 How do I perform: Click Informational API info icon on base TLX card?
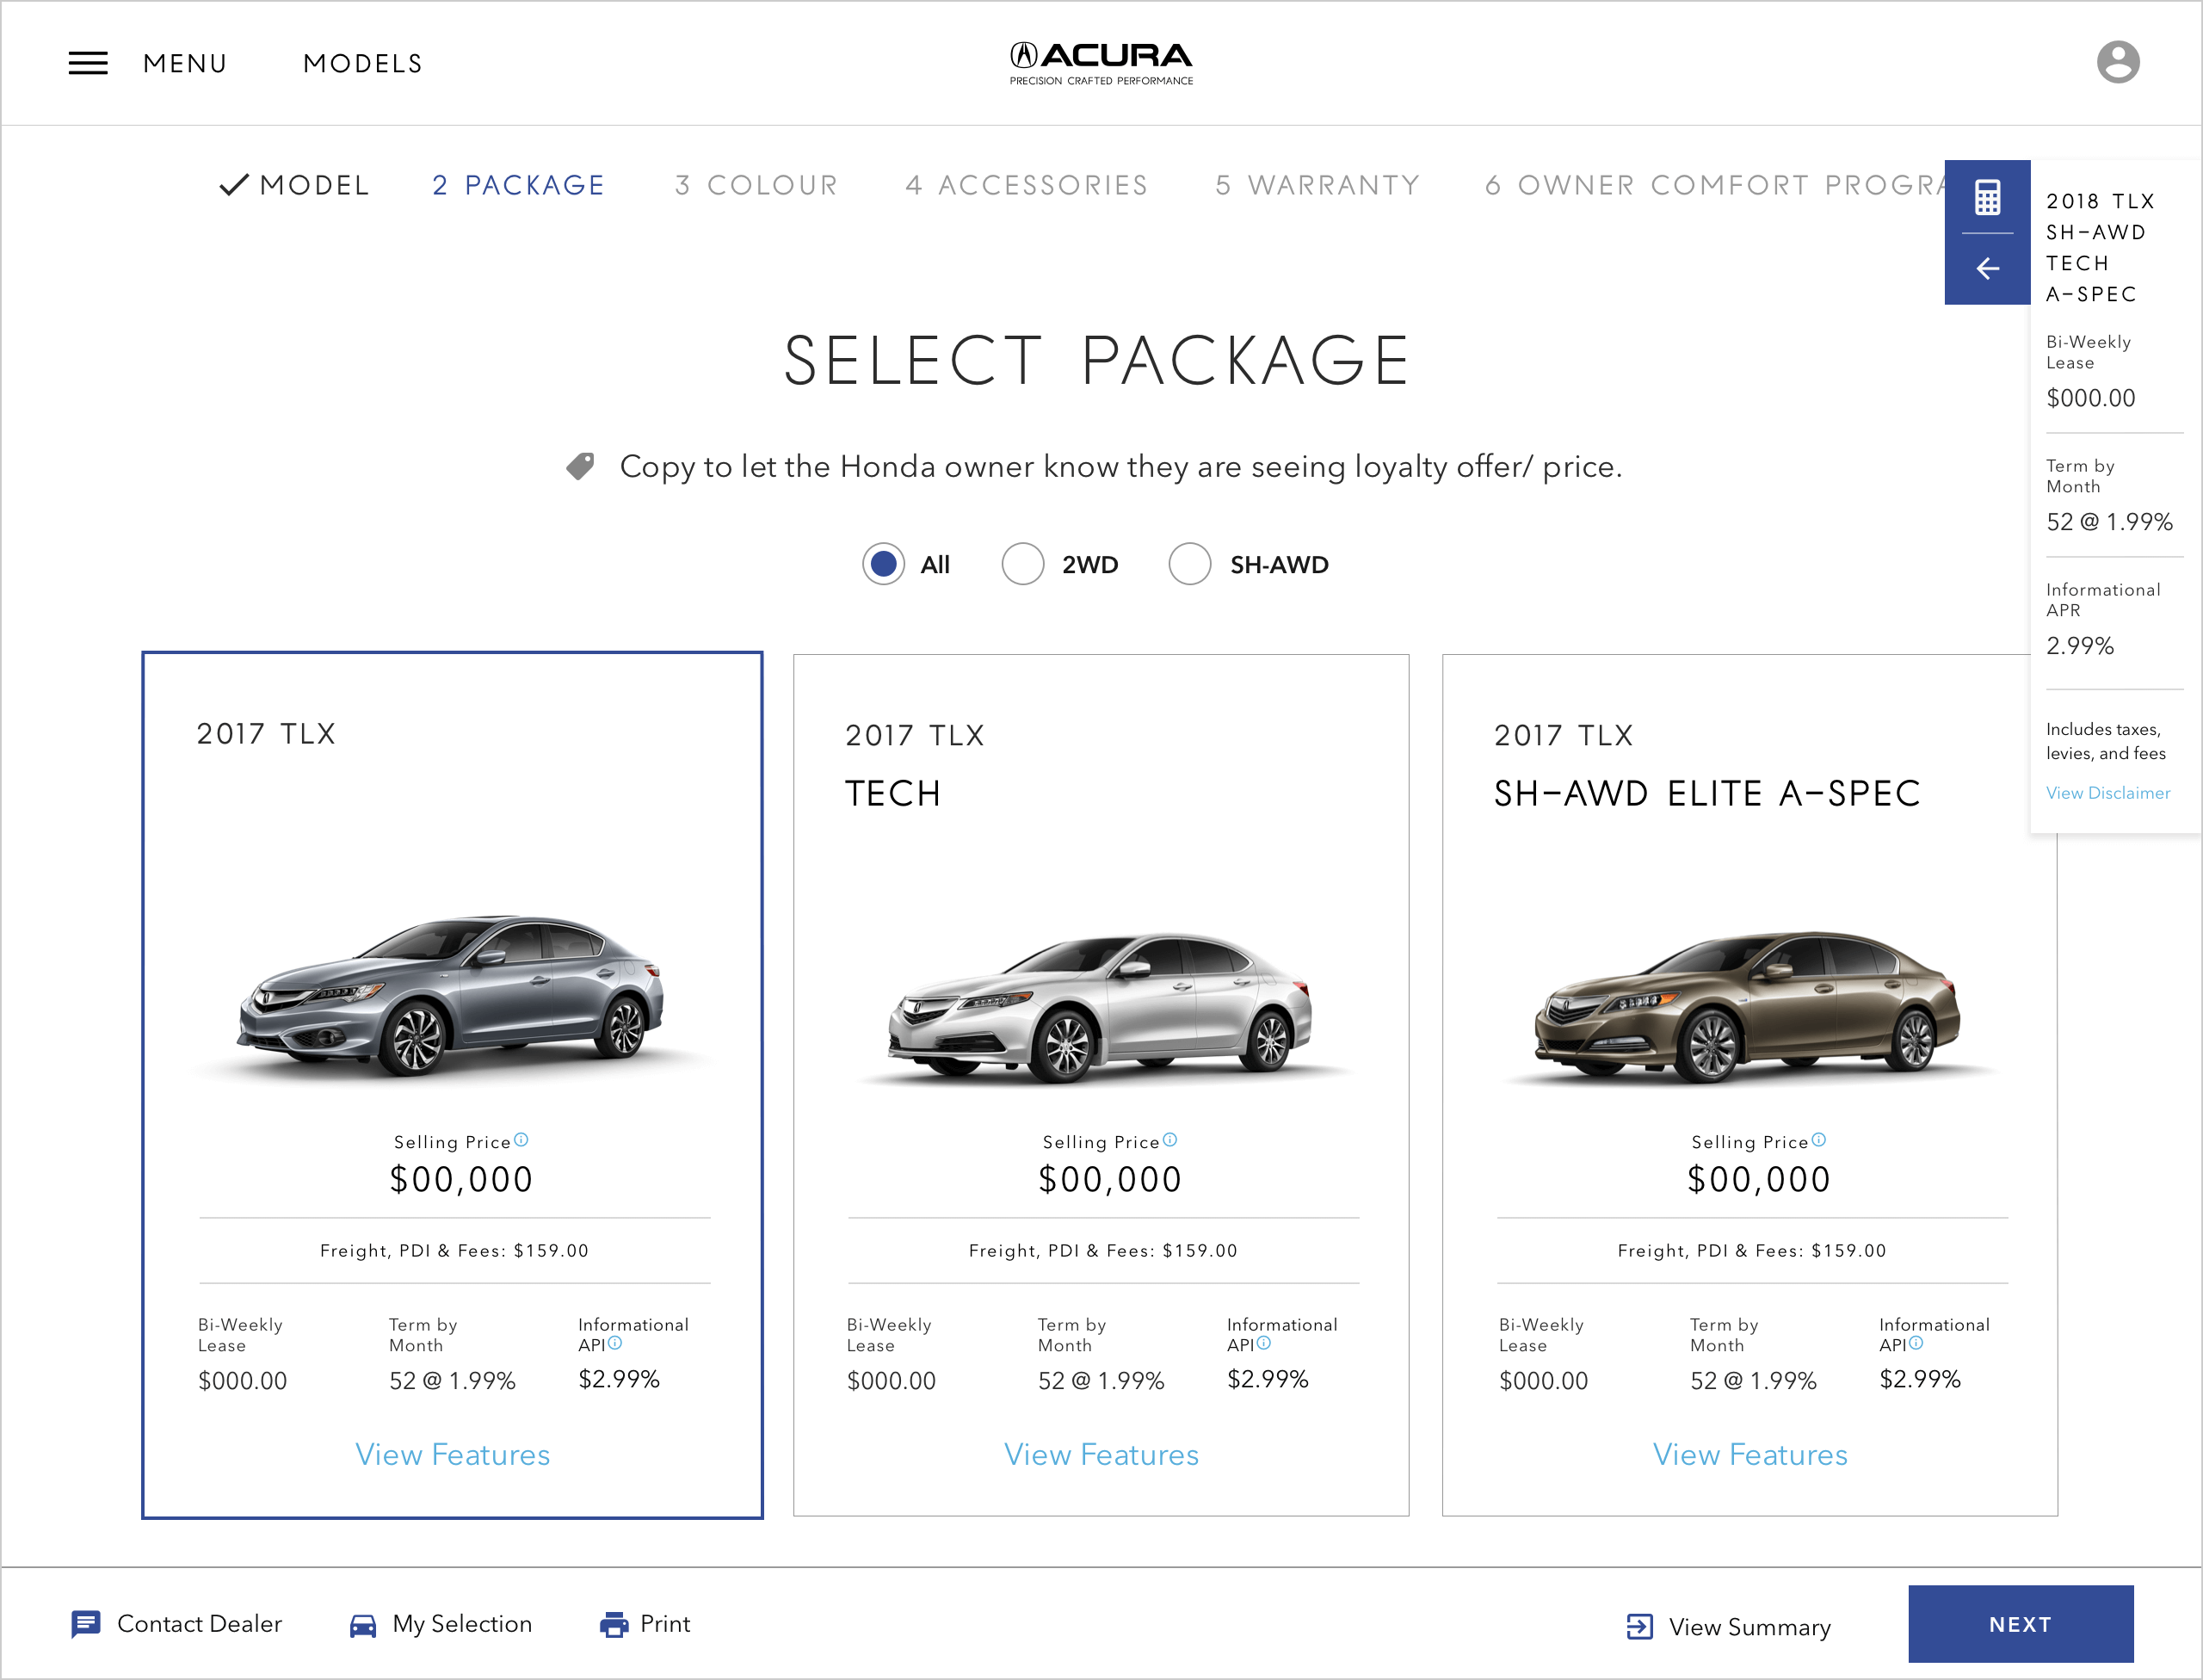coord(615,1343)
